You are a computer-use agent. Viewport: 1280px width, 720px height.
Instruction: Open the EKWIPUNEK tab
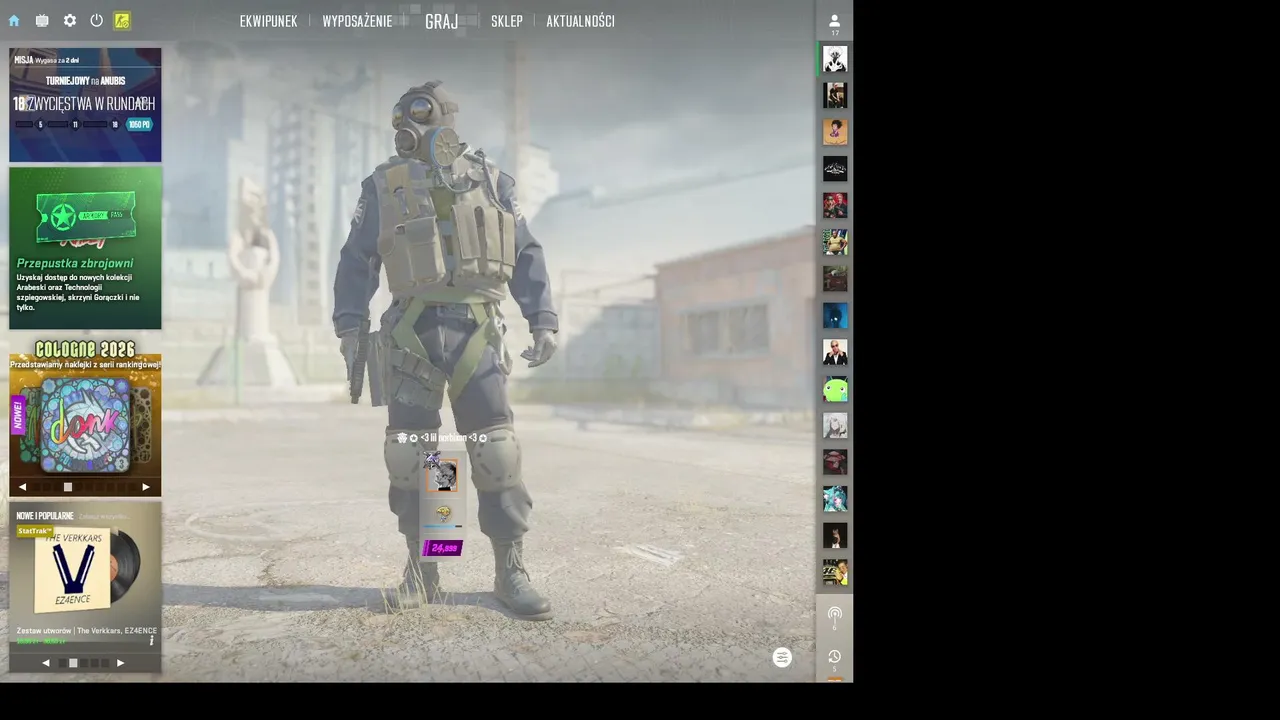pyautogui.click(x=268, y=21)
